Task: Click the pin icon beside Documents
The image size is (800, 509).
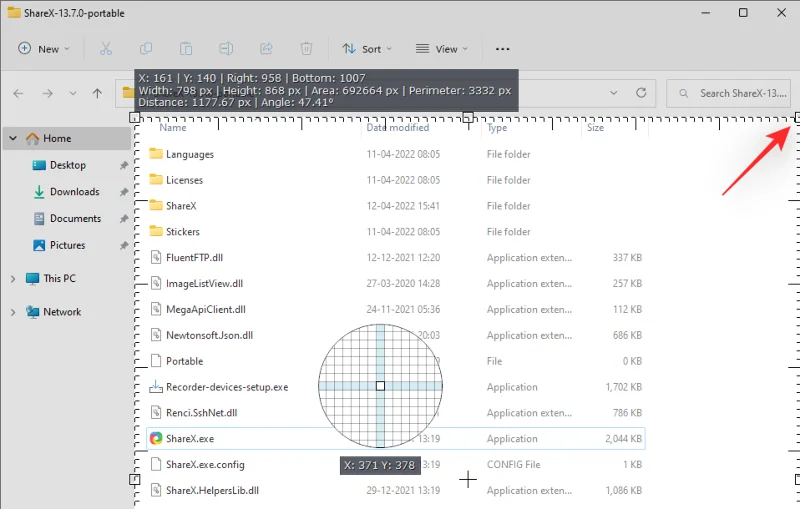Action: pyautogui.click(x=123, y=218)
